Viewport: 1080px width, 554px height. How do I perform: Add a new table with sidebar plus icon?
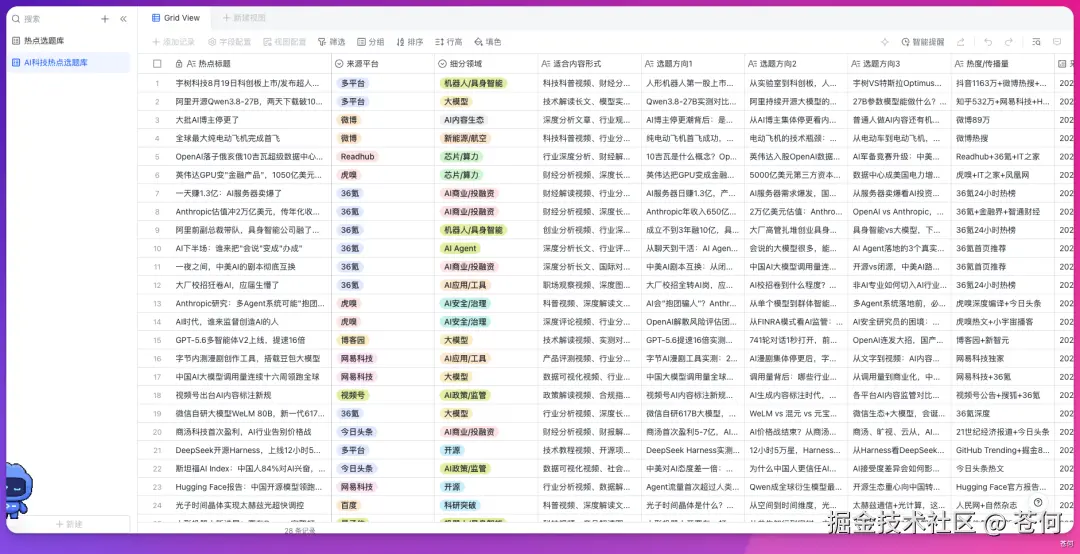click(x=105, y=19)
